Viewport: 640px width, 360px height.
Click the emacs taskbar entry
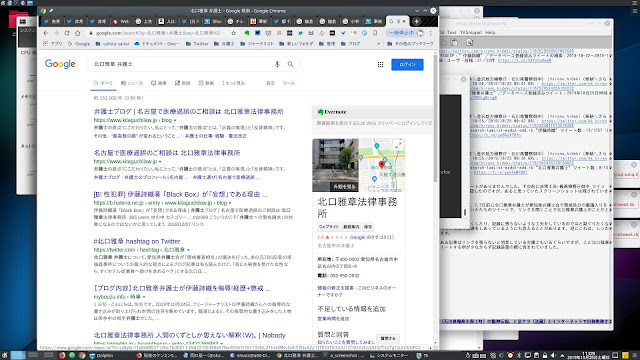pos(250,356)
